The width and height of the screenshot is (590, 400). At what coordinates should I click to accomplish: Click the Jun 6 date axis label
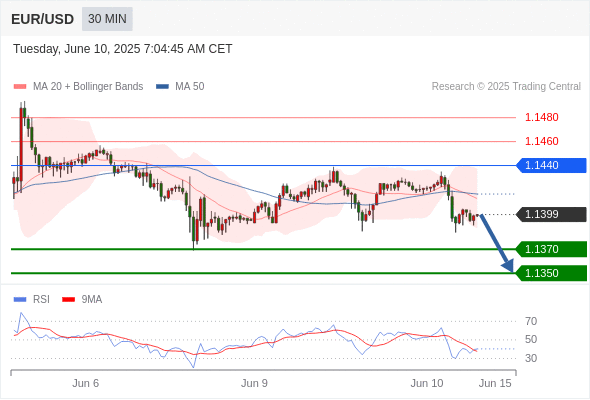(x=85, y=383)
